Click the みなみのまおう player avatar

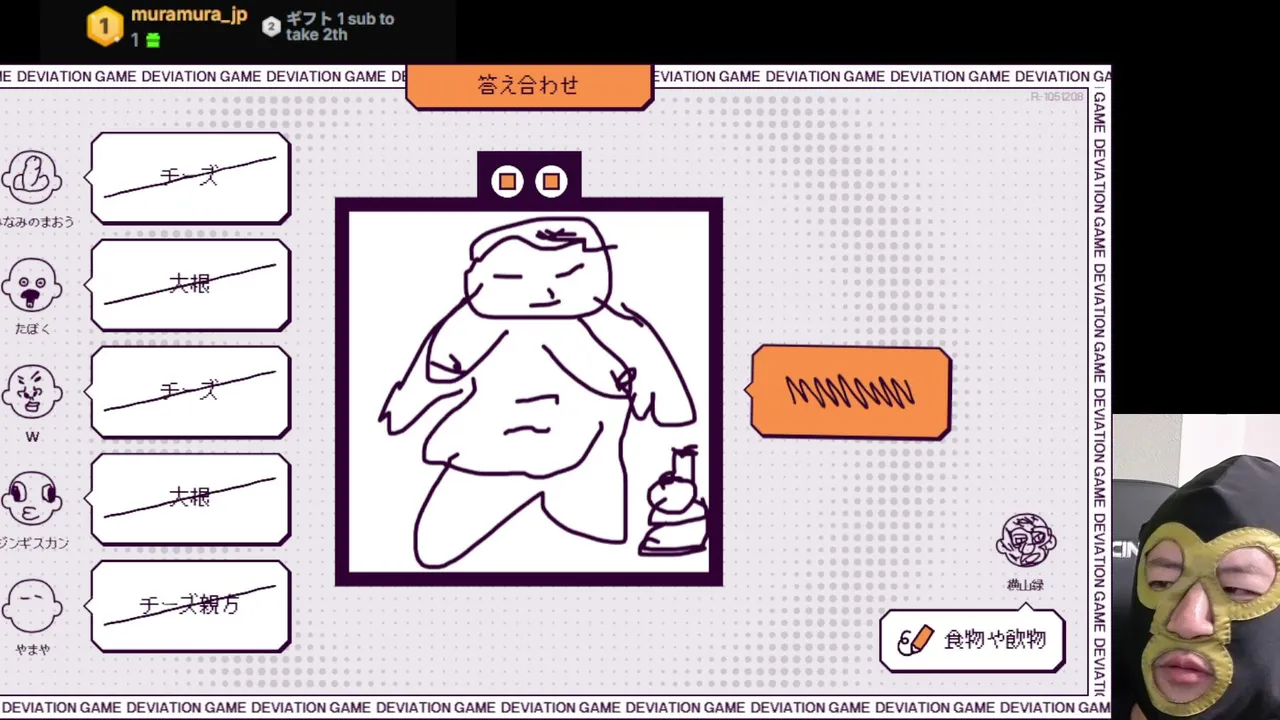click(x=32, y=178)
